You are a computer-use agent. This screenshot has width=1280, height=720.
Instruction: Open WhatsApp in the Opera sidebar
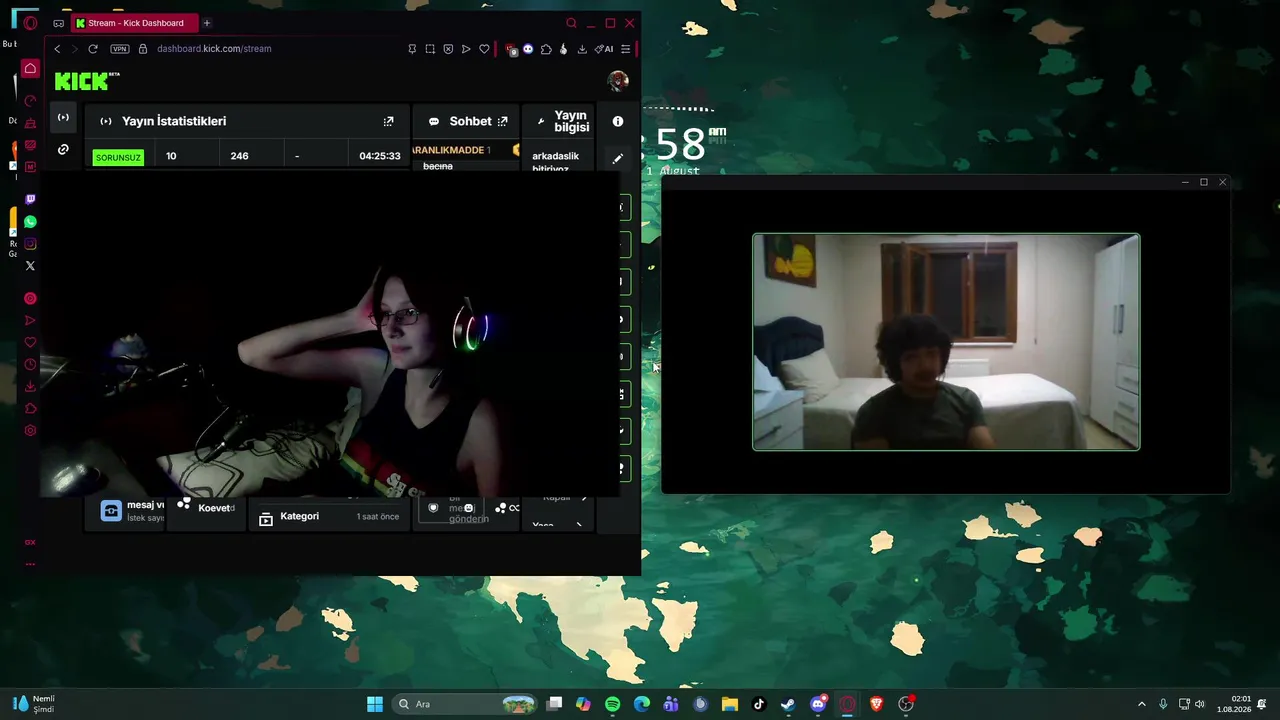click(30, 222)
